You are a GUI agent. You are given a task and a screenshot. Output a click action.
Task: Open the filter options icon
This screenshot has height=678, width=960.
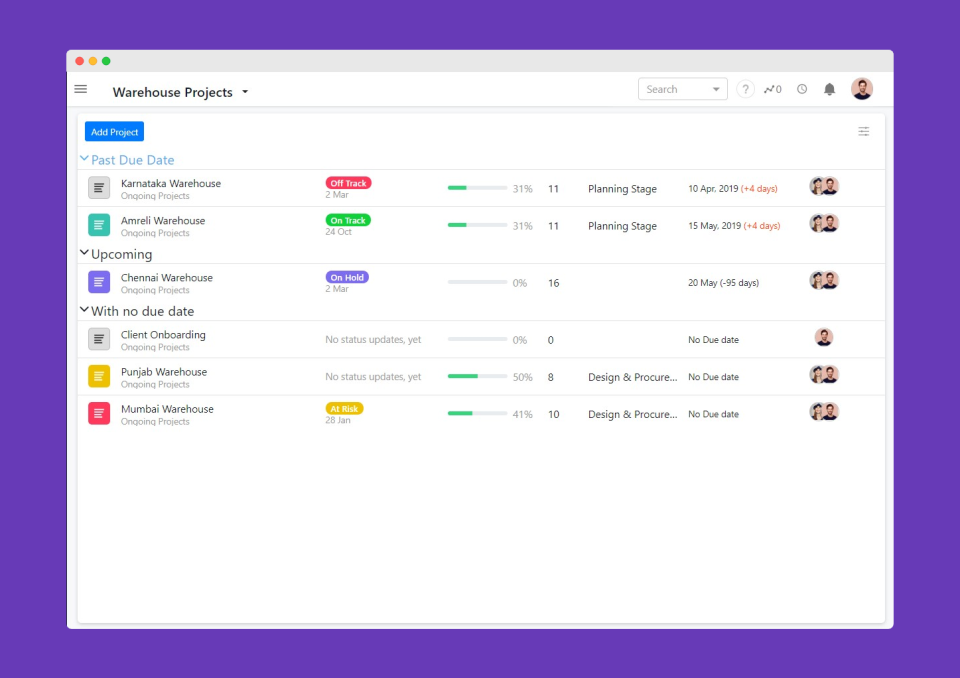863,131
